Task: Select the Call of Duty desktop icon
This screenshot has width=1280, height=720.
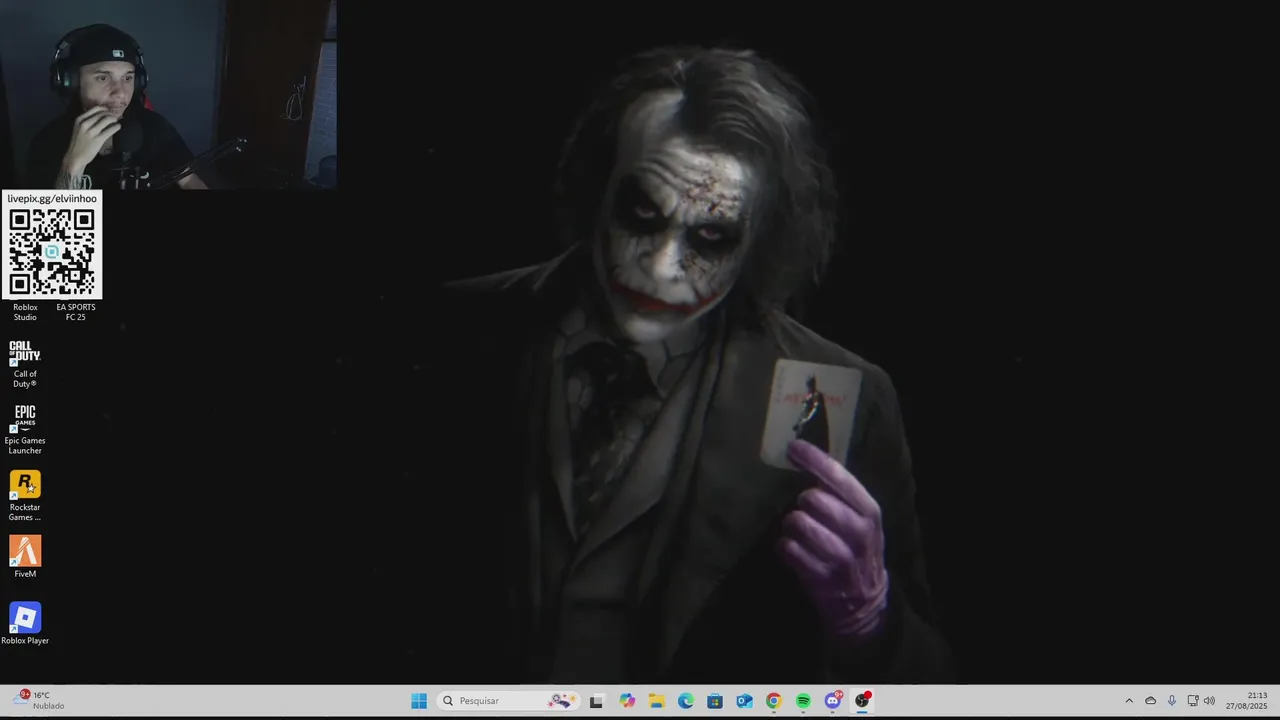Action: [25, 364]
